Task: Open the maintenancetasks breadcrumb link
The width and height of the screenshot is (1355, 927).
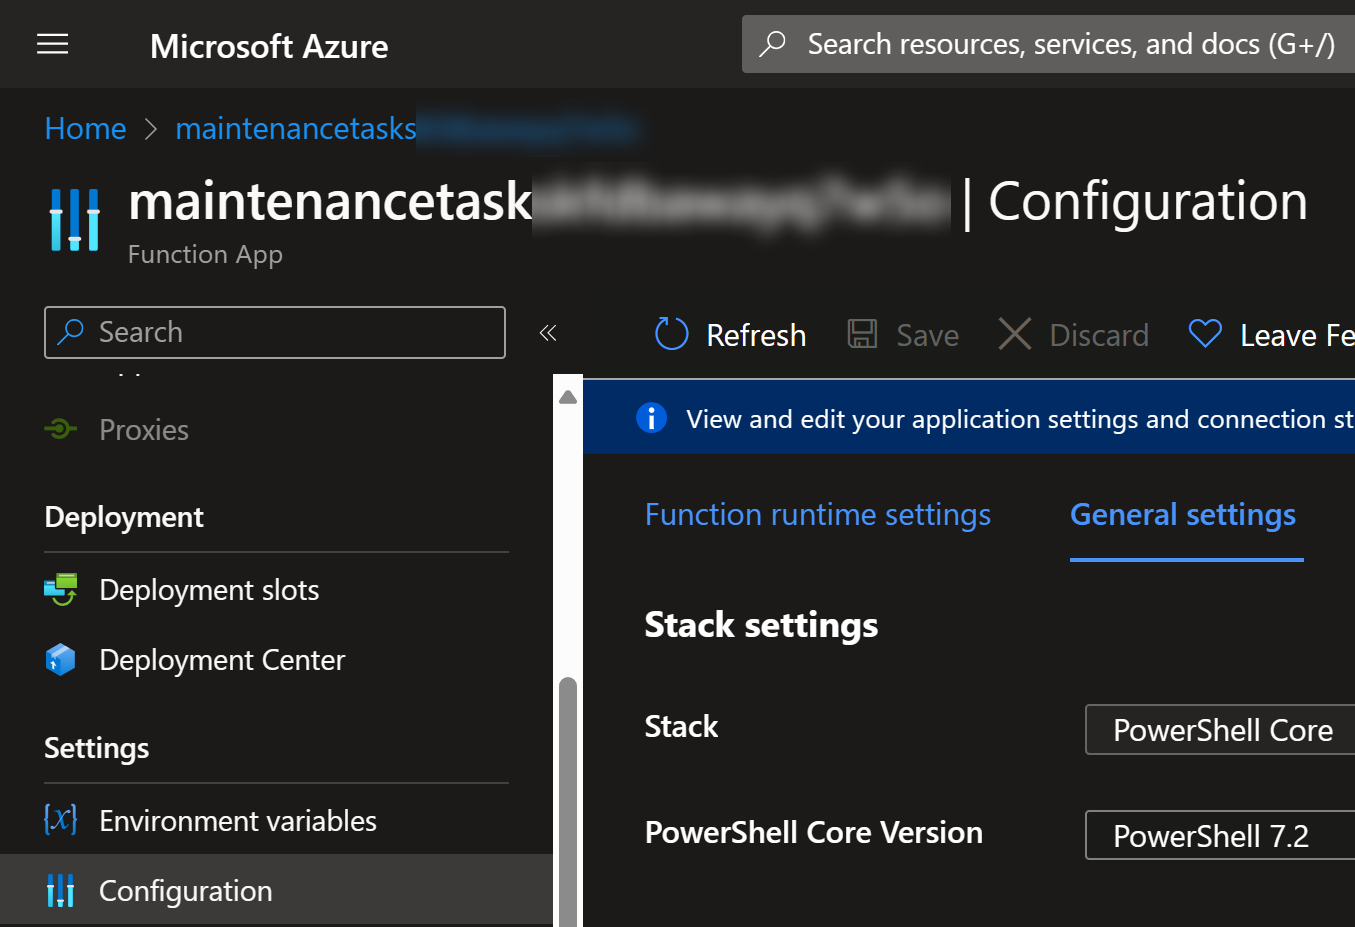Action: pos(296,128)
